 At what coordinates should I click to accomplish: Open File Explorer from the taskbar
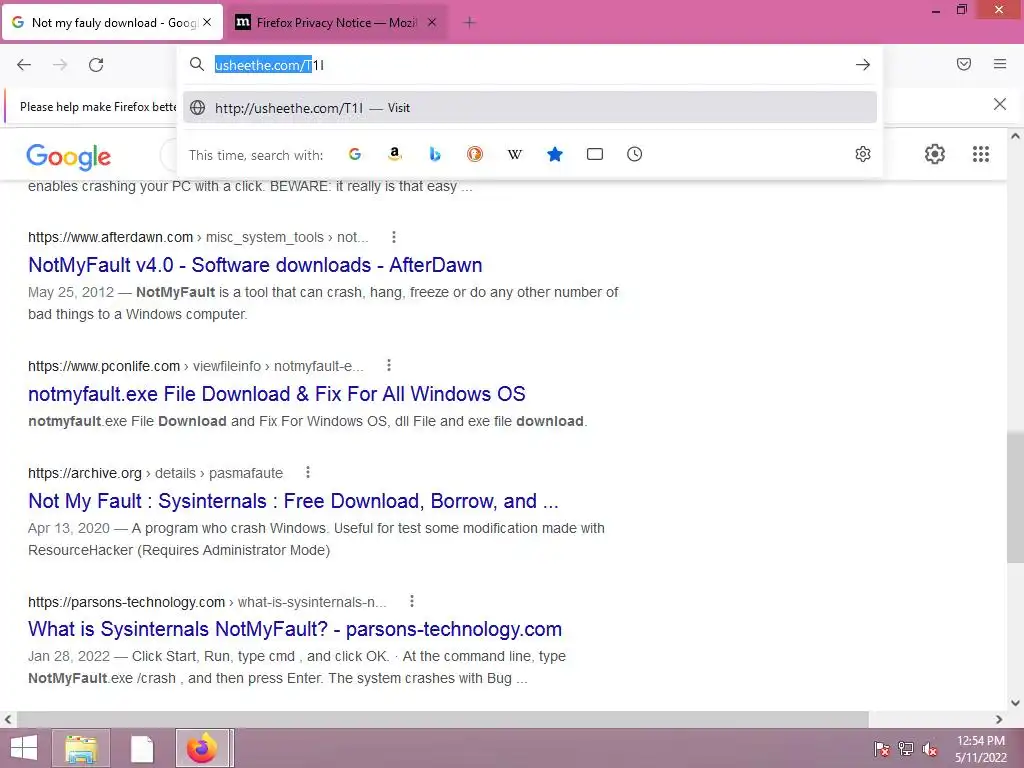(81, 748)
